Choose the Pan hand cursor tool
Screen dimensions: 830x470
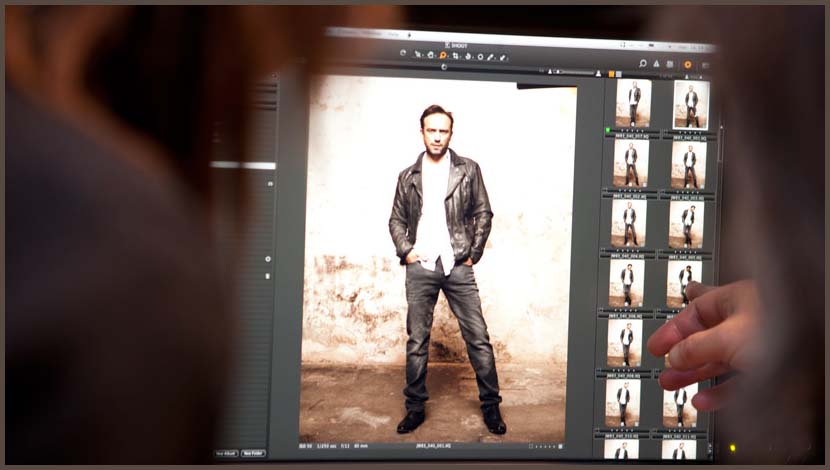click(x=430, y=54)
